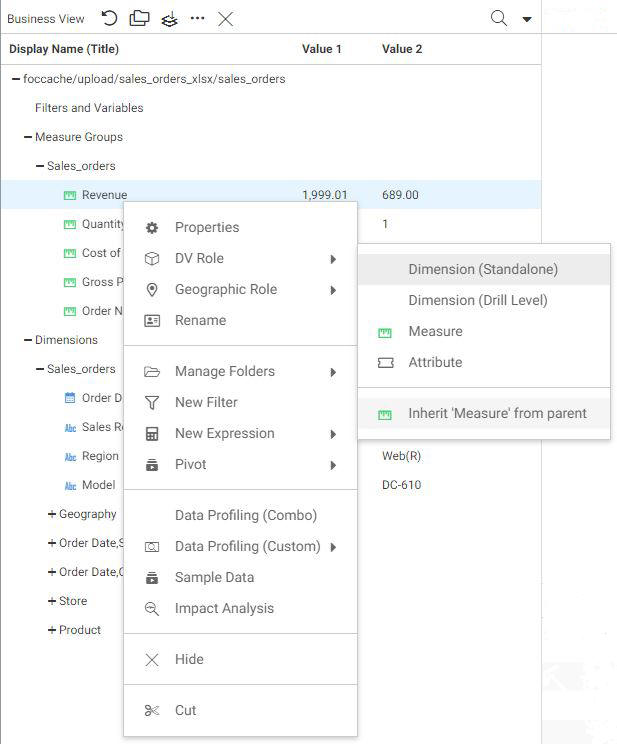Choose Impact Analysis from context menu
The height and width of the screenshot is (744, 617).
(x=224, y=608)
